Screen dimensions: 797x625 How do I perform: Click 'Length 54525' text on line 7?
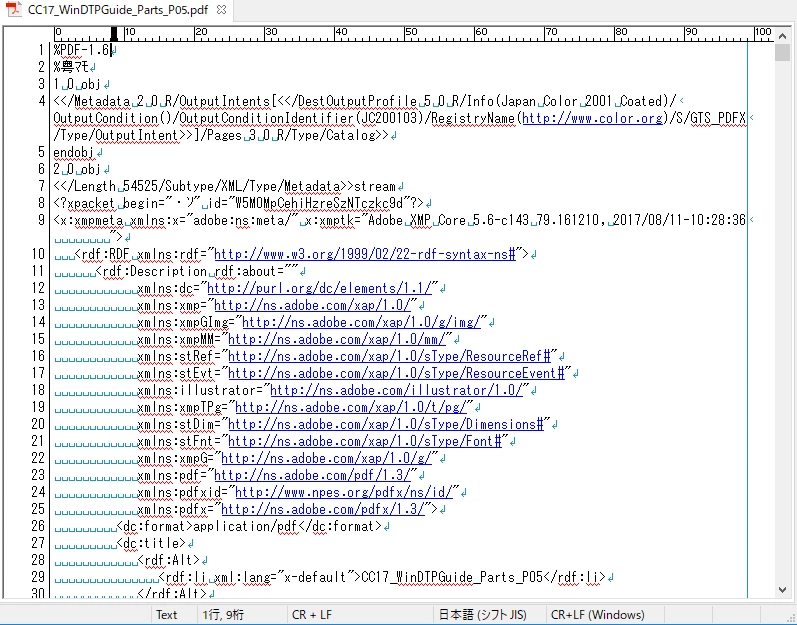(116, 186)
